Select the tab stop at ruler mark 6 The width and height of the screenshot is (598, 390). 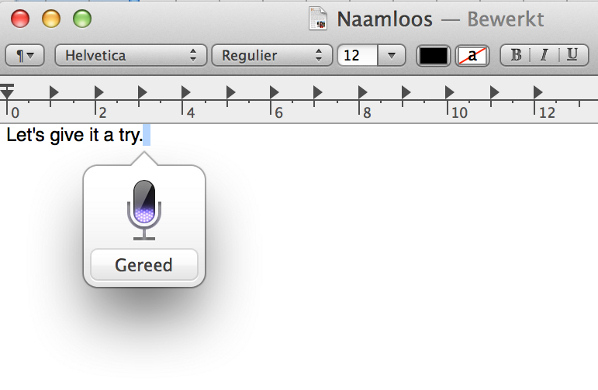pos(274,92)
